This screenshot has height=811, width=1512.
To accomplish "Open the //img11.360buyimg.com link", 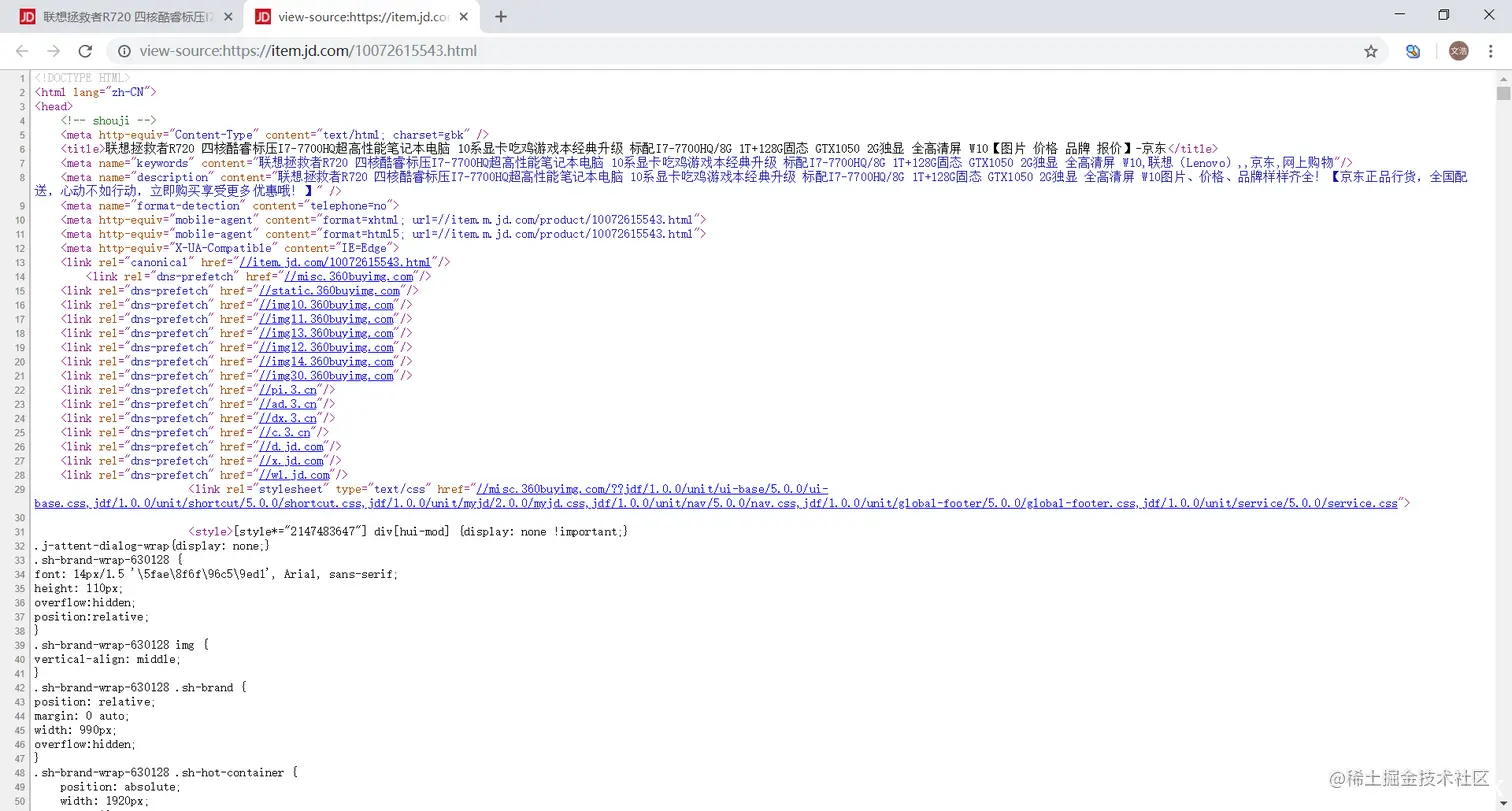I will click(x=326, y=319).
